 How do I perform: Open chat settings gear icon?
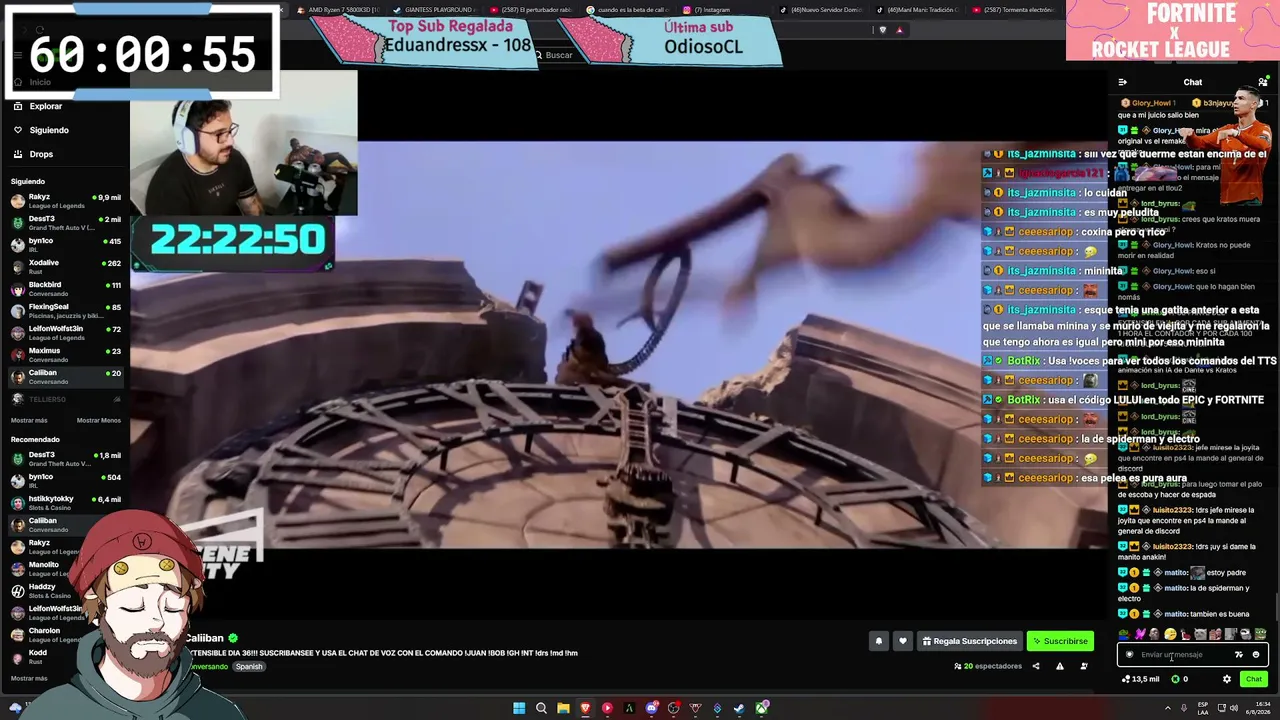pos(1227,679)
